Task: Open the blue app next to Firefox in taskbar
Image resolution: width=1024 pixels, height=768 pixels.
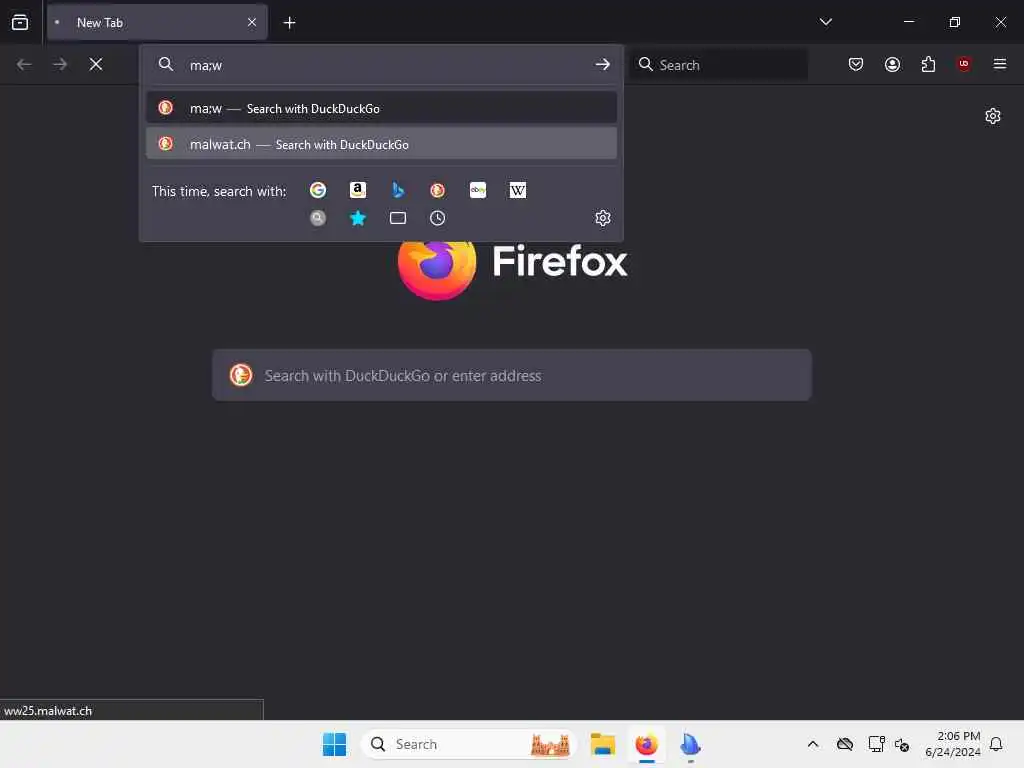Action: point(690,744)
